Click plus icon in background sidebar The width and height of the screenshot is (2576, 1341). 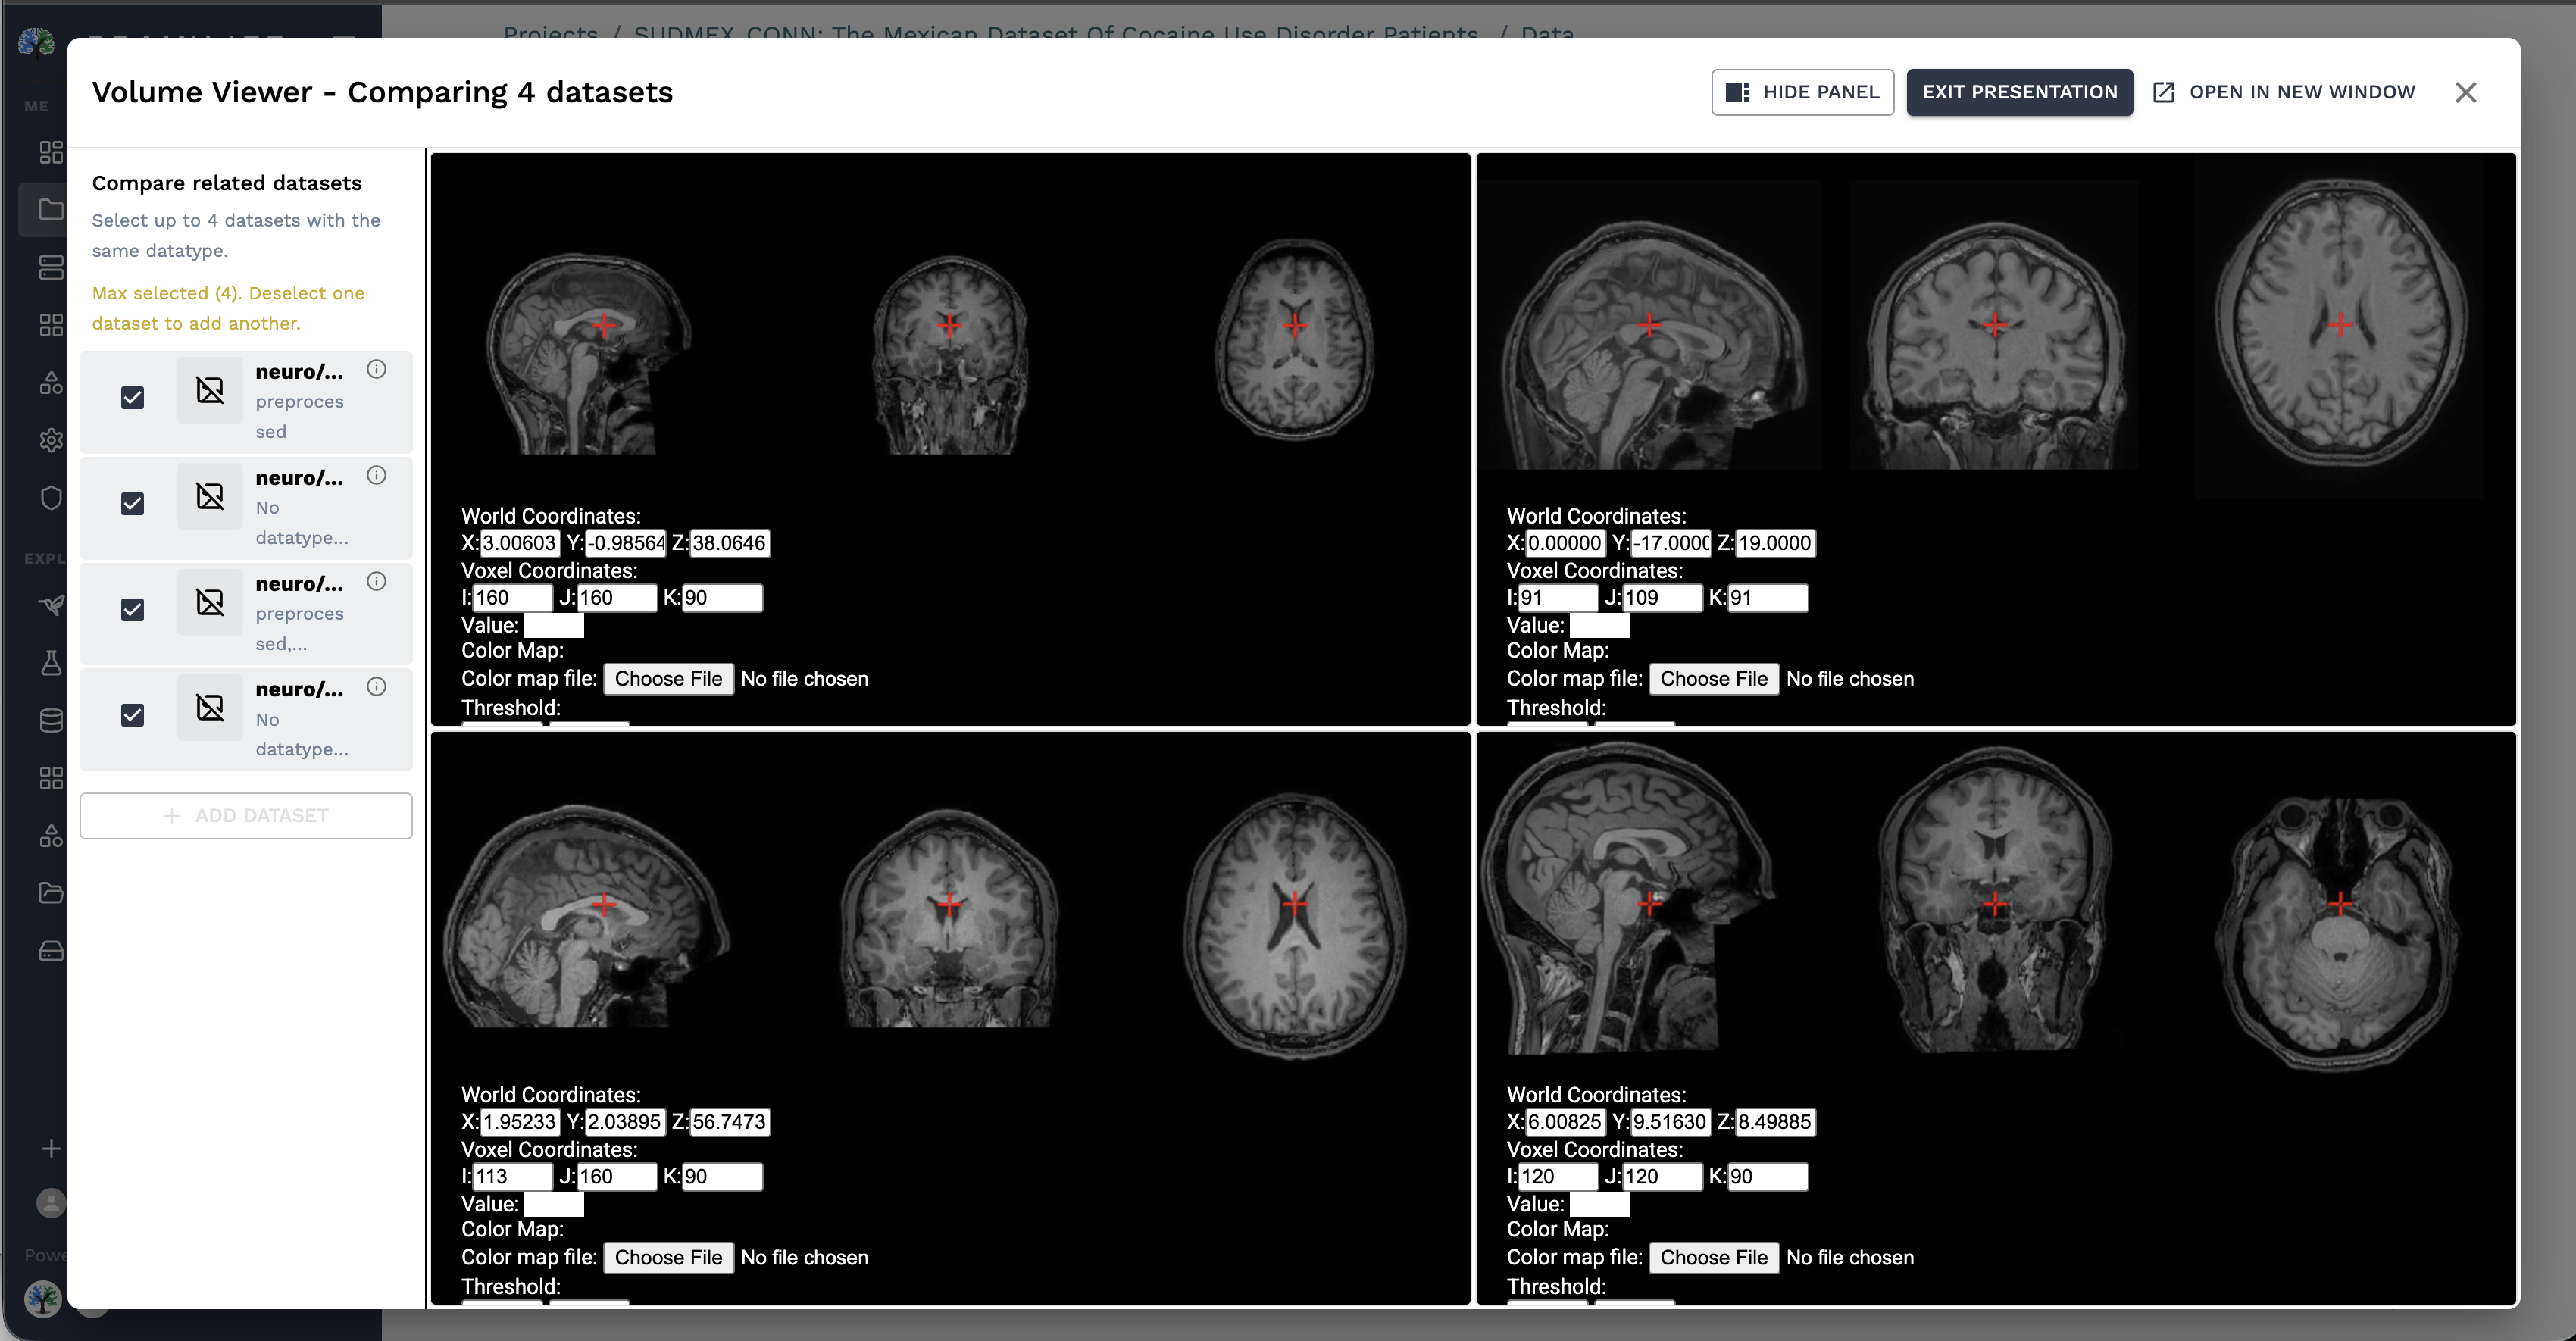tap(51, 1148)
